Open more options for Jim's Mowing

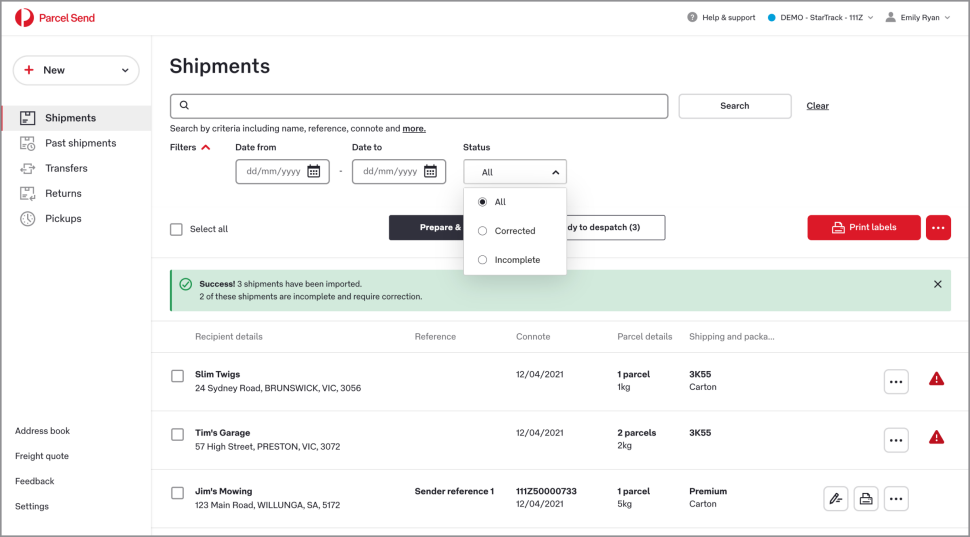(x=896, y=499)
